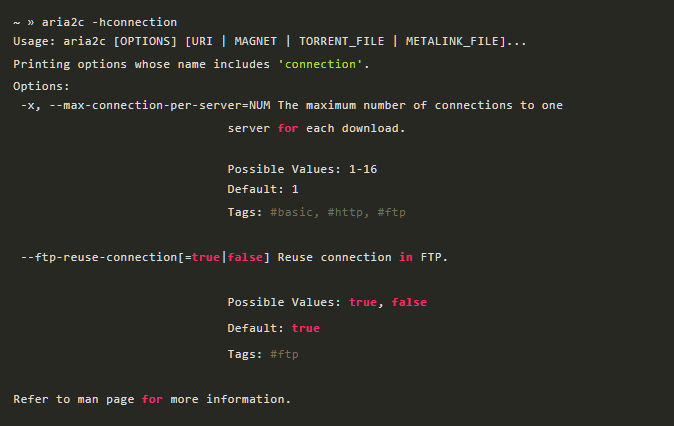Click the red true inside the square brackets
The image size is (674, 426).
point(205,257)
